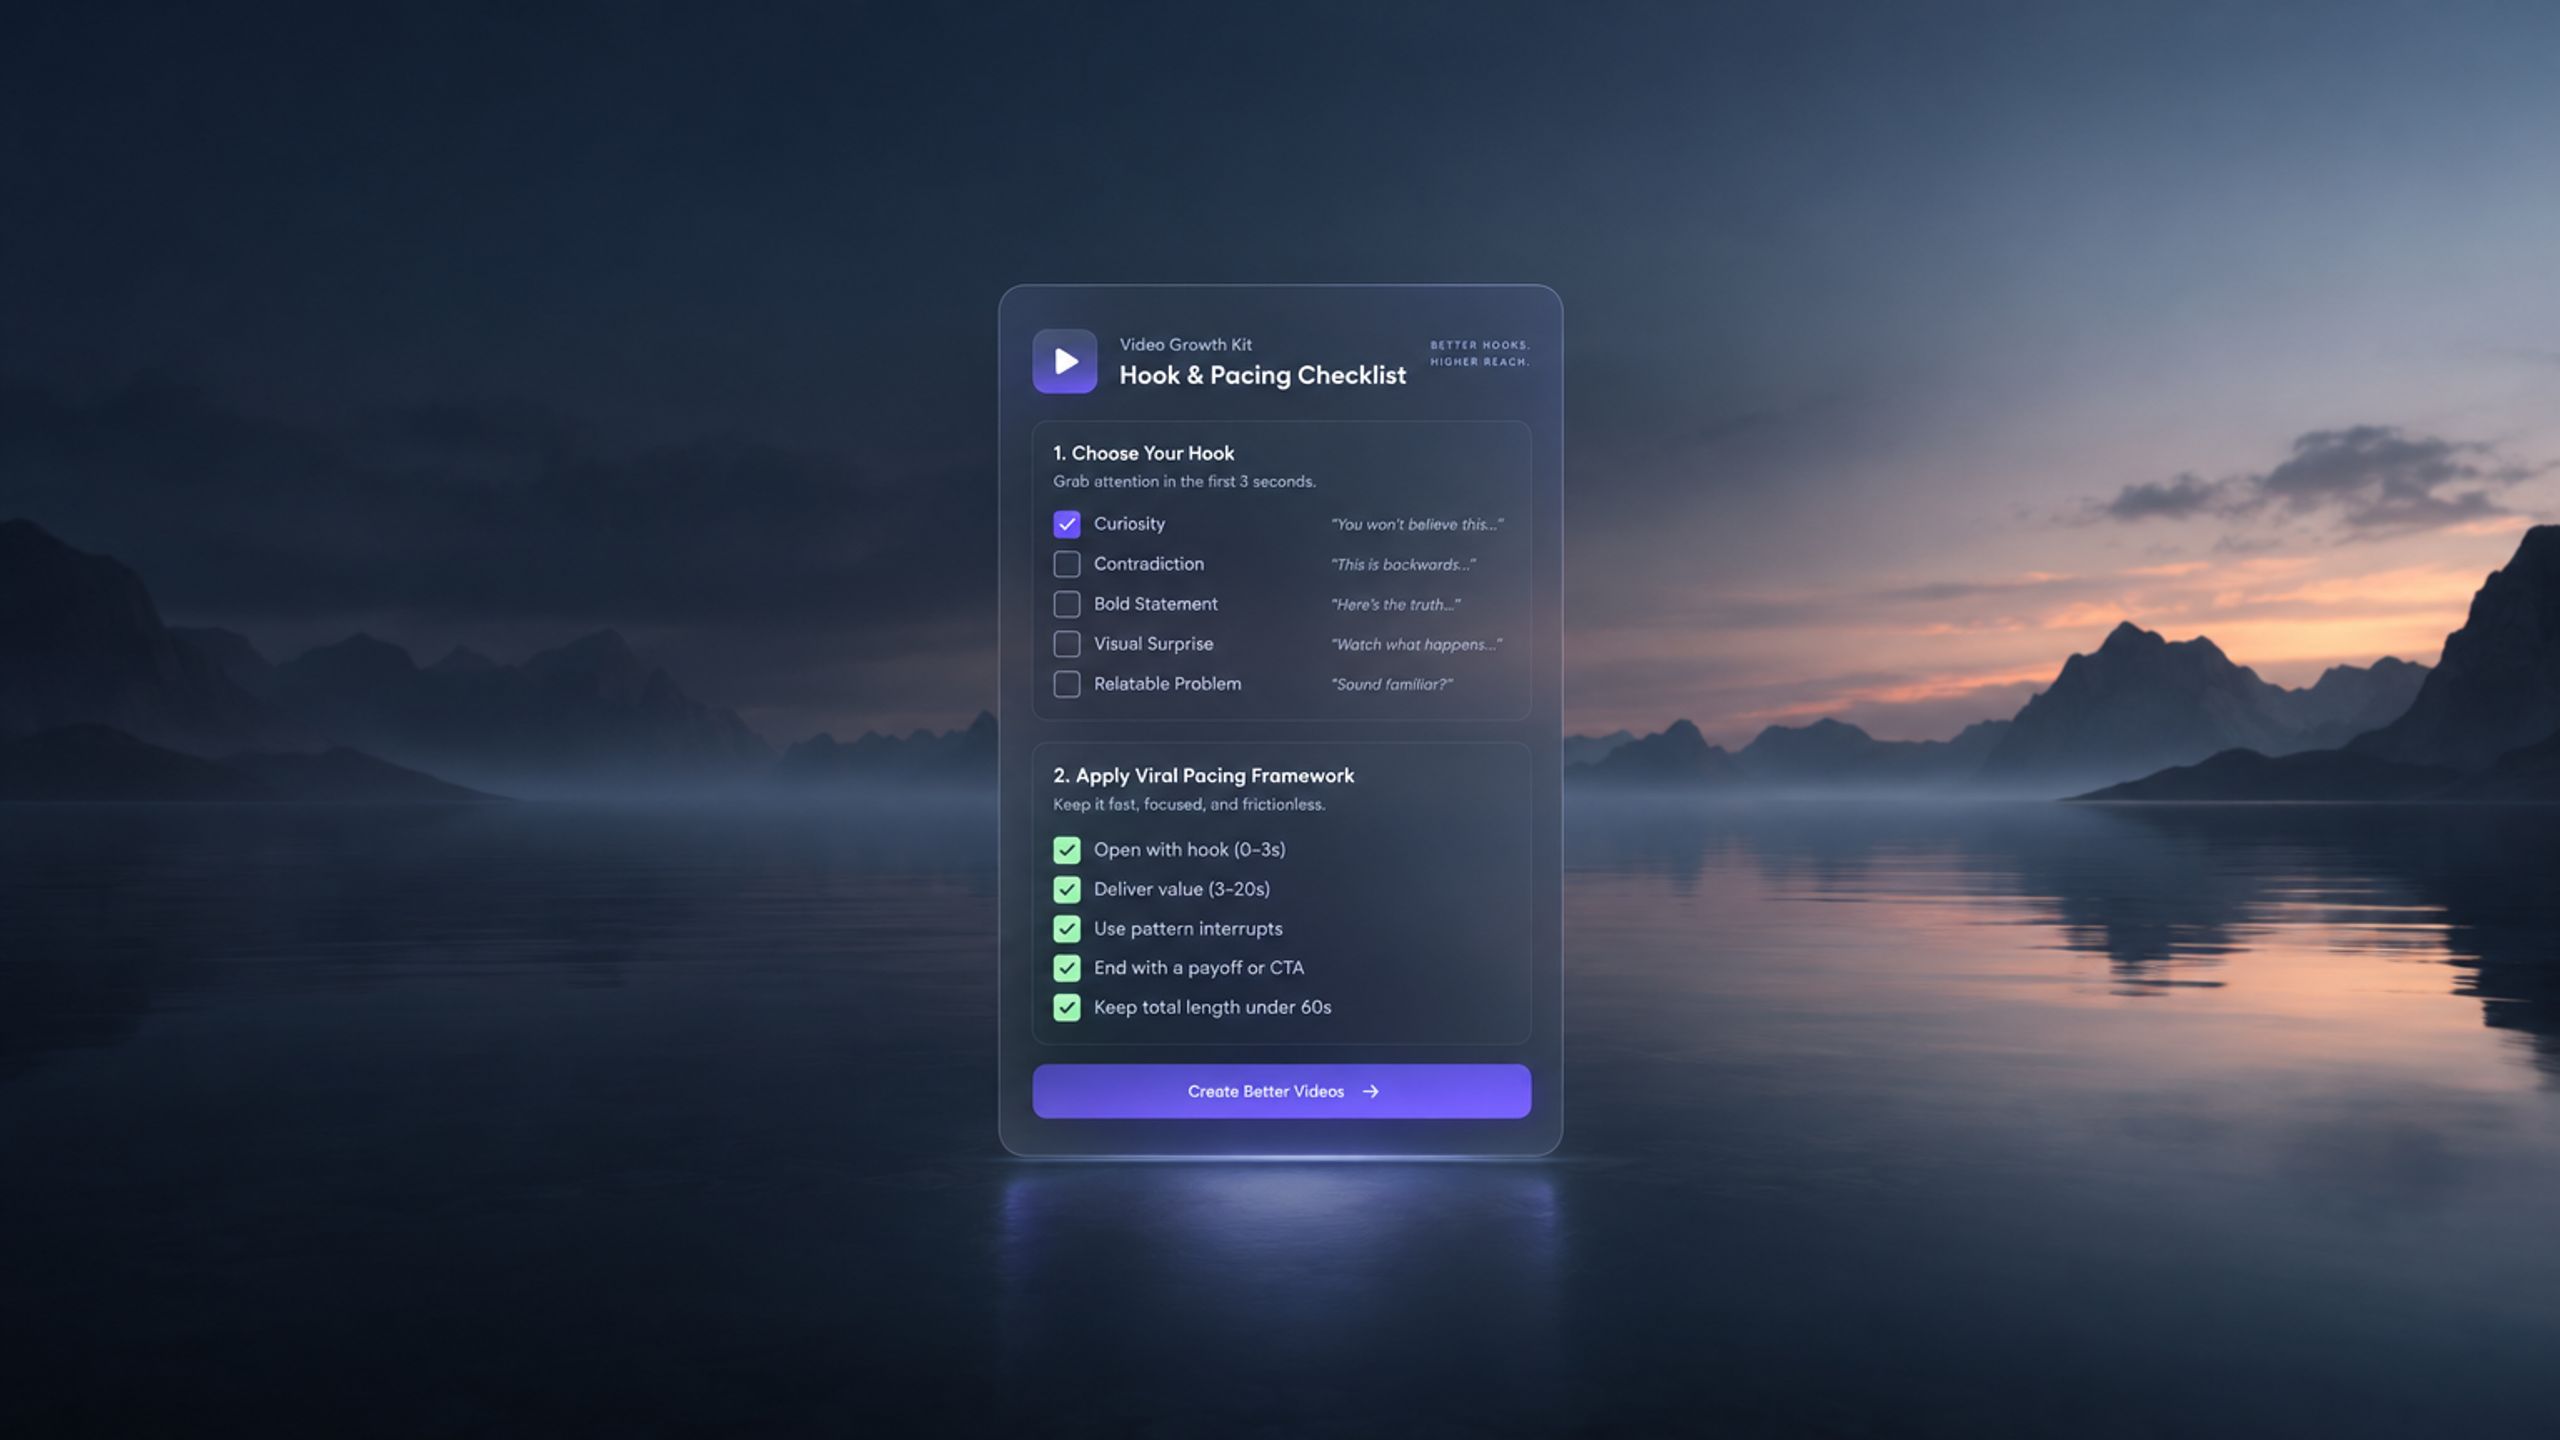Uncheck the Curiosity hook checkbox
This screenshot has width=2560, height=1440.
pos(1067,524)
